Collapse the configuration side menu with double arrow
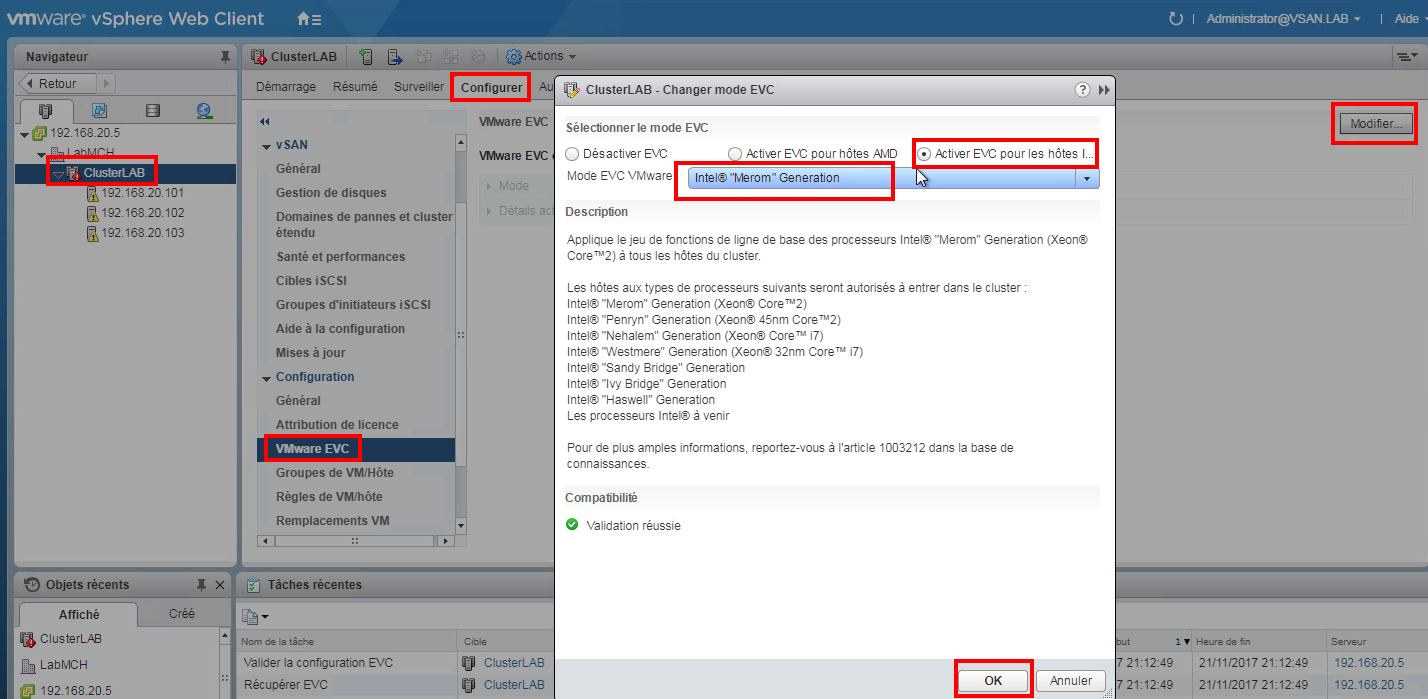Image resolution: width=1428 pixels, height=699 pixels. point(265,122)
